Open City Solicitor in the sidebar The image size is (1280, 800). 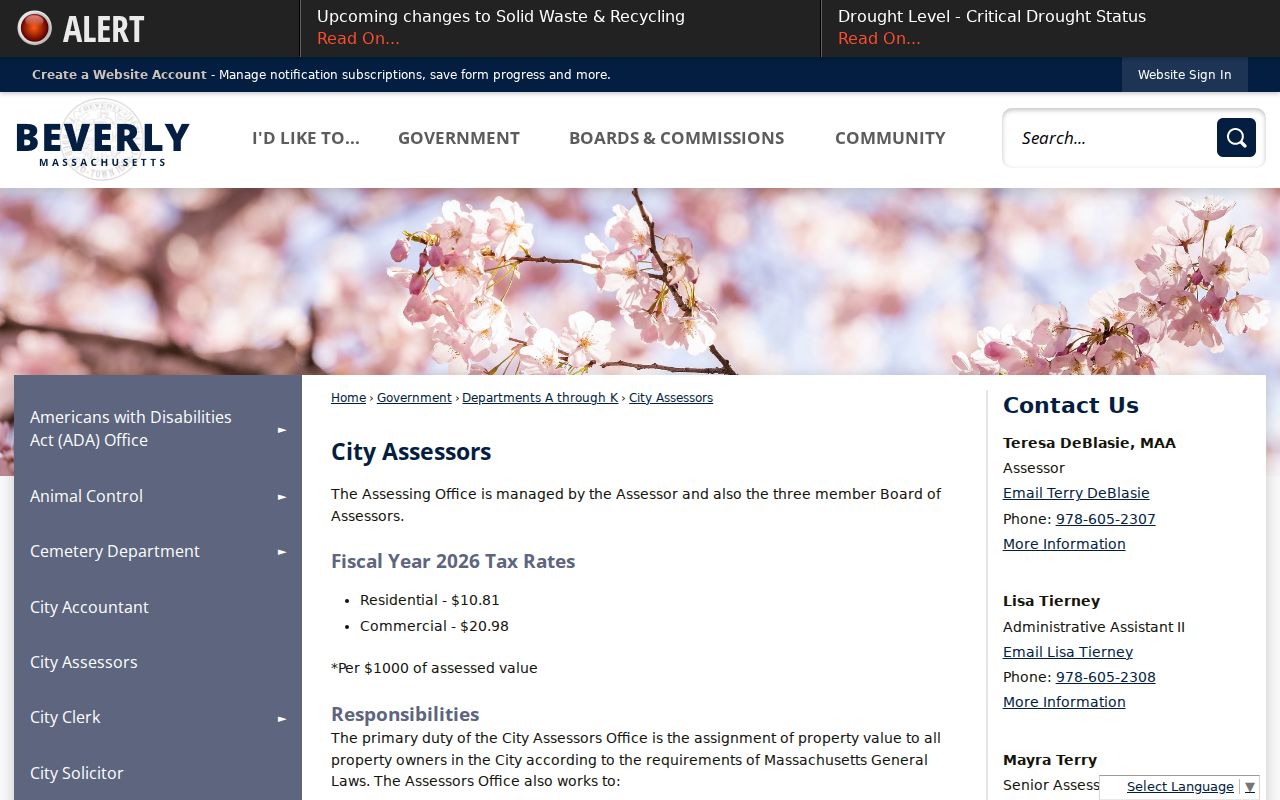click(77, 773)
